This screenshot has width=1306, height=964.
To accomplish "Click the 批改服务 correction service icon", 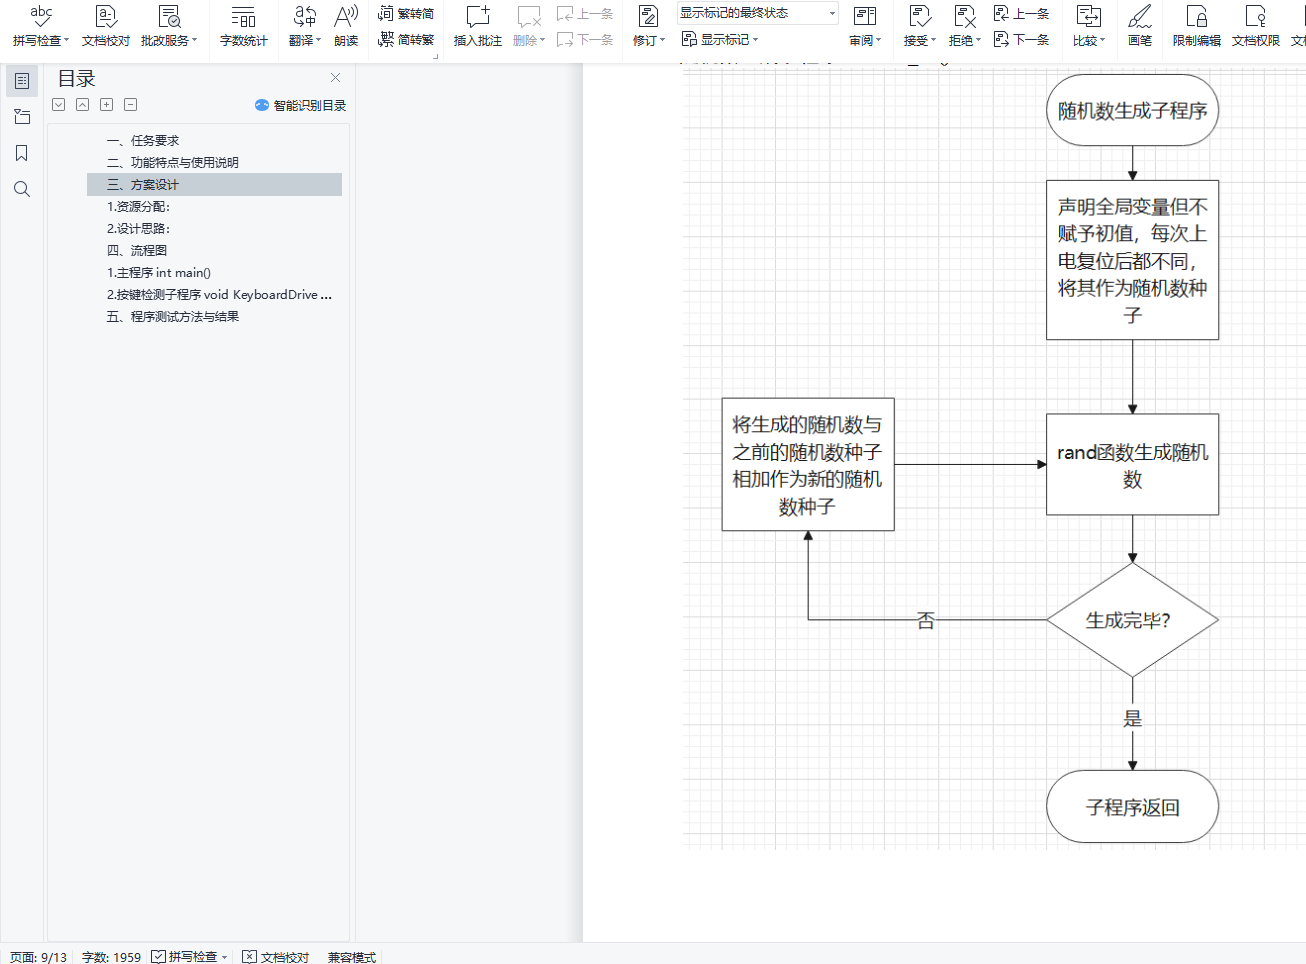I will pyautogui.click(x=169, y=16).
